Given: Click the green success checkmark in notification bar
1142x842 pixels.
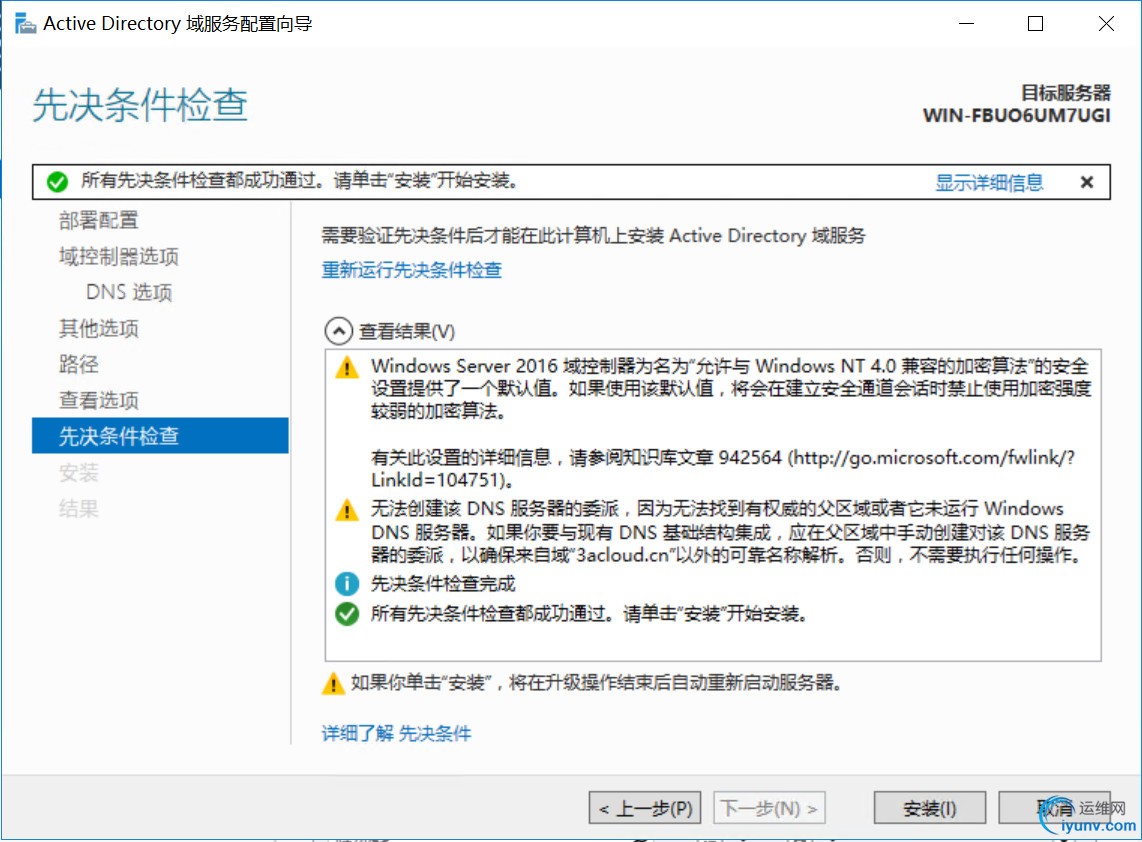Looking at the screenshot, I should click(x=58, y=181).
